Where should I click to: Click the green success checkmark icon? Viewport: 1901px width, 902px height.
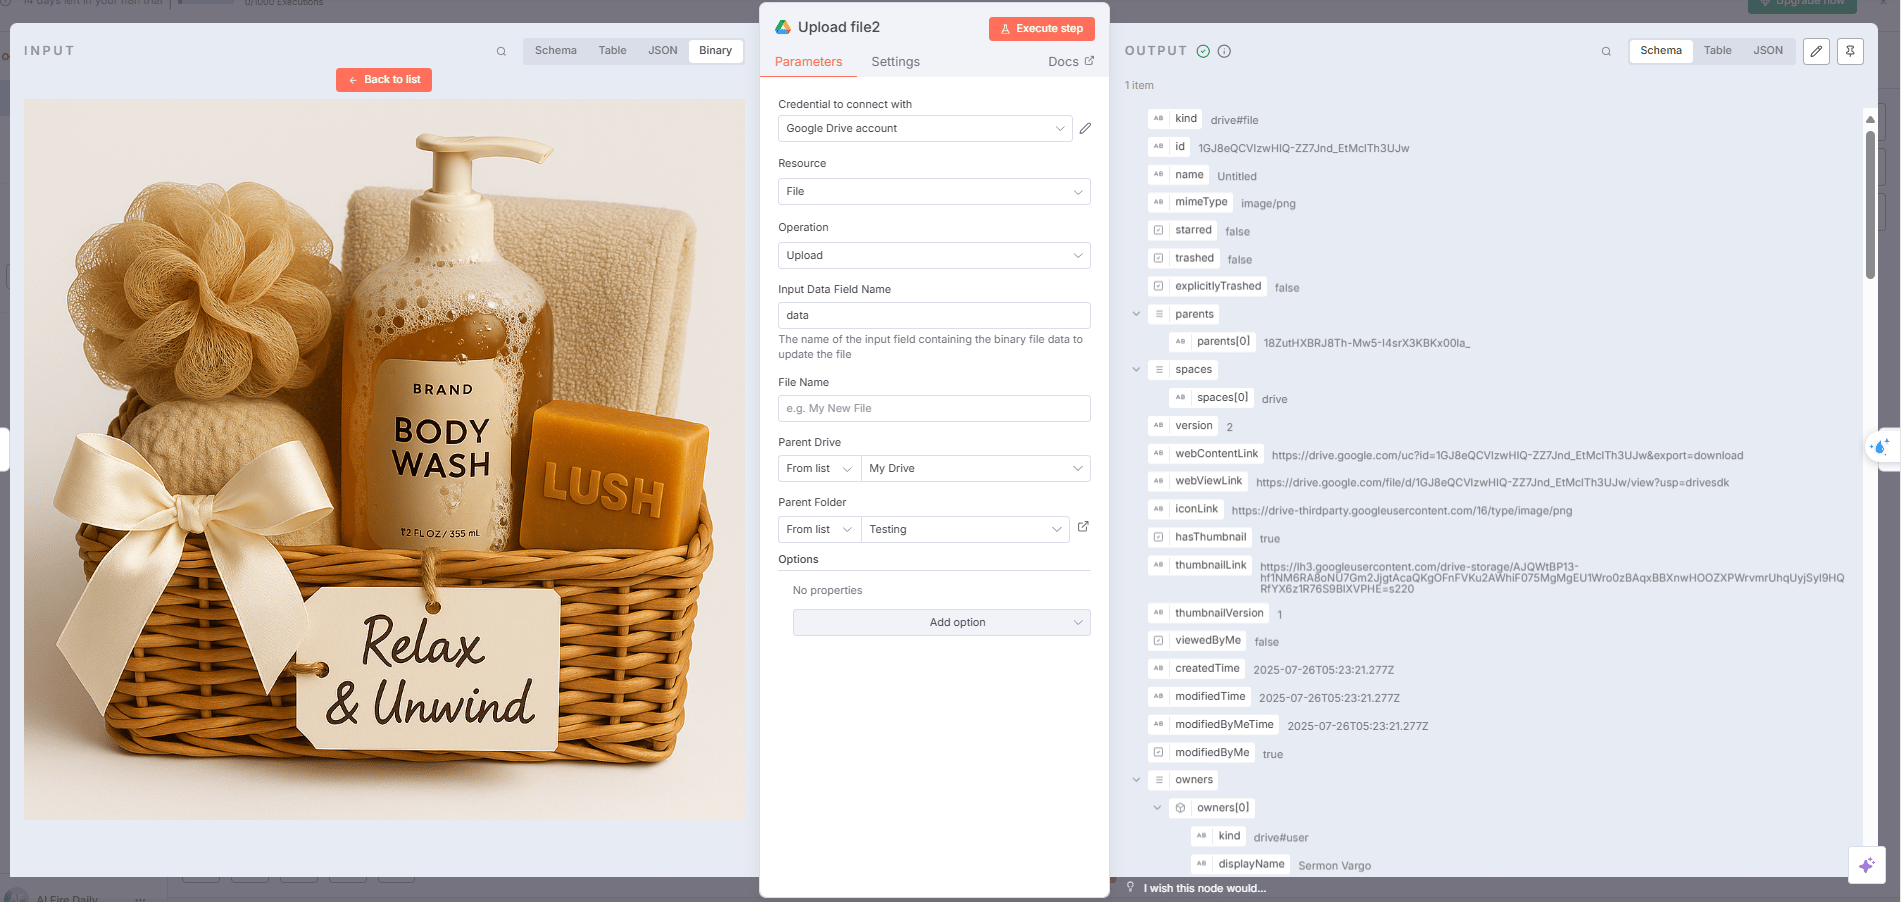click(x=1203, y=51)
